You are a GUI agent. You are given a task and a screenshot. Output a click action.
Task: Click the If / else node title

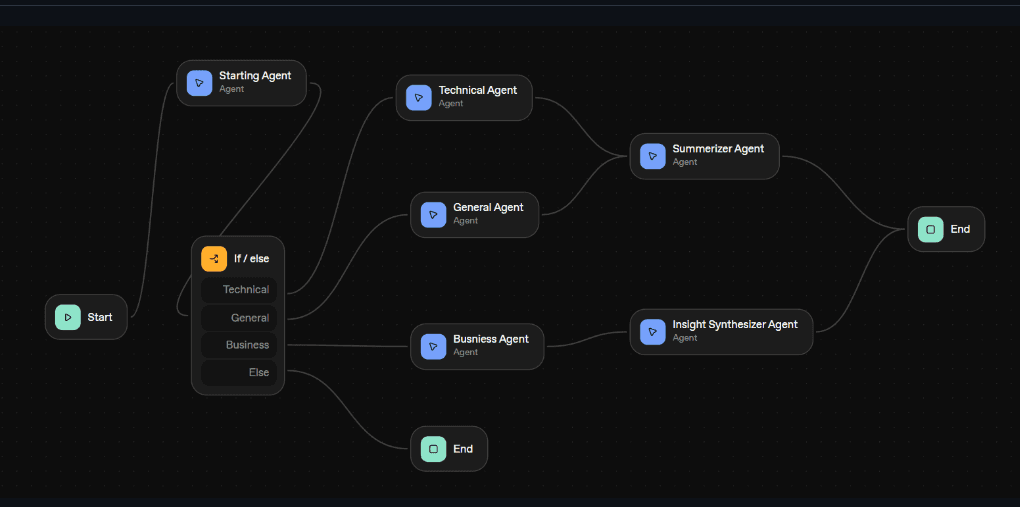(252, 258)
